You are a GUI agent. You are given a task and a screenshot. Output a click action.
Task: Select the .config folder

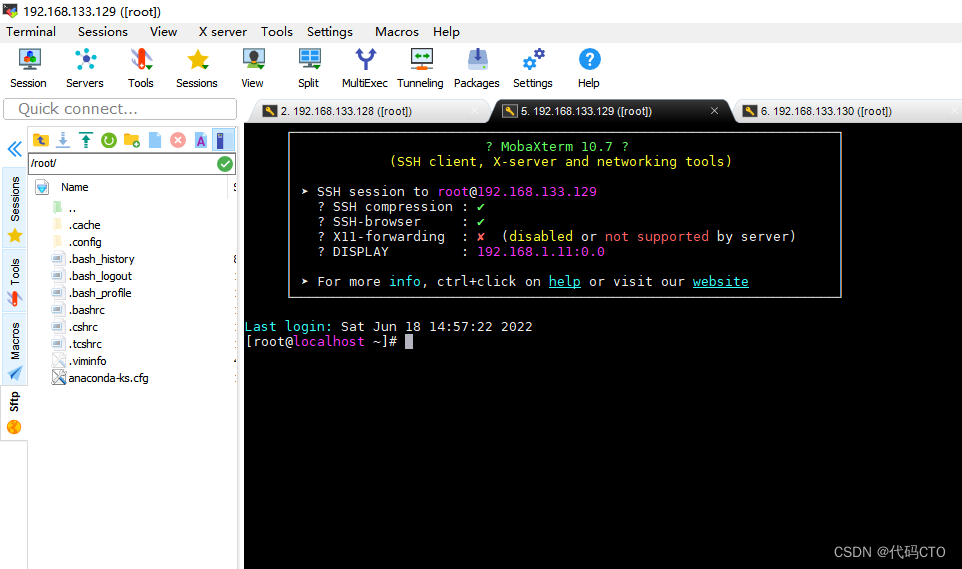(x=85, y=242)
